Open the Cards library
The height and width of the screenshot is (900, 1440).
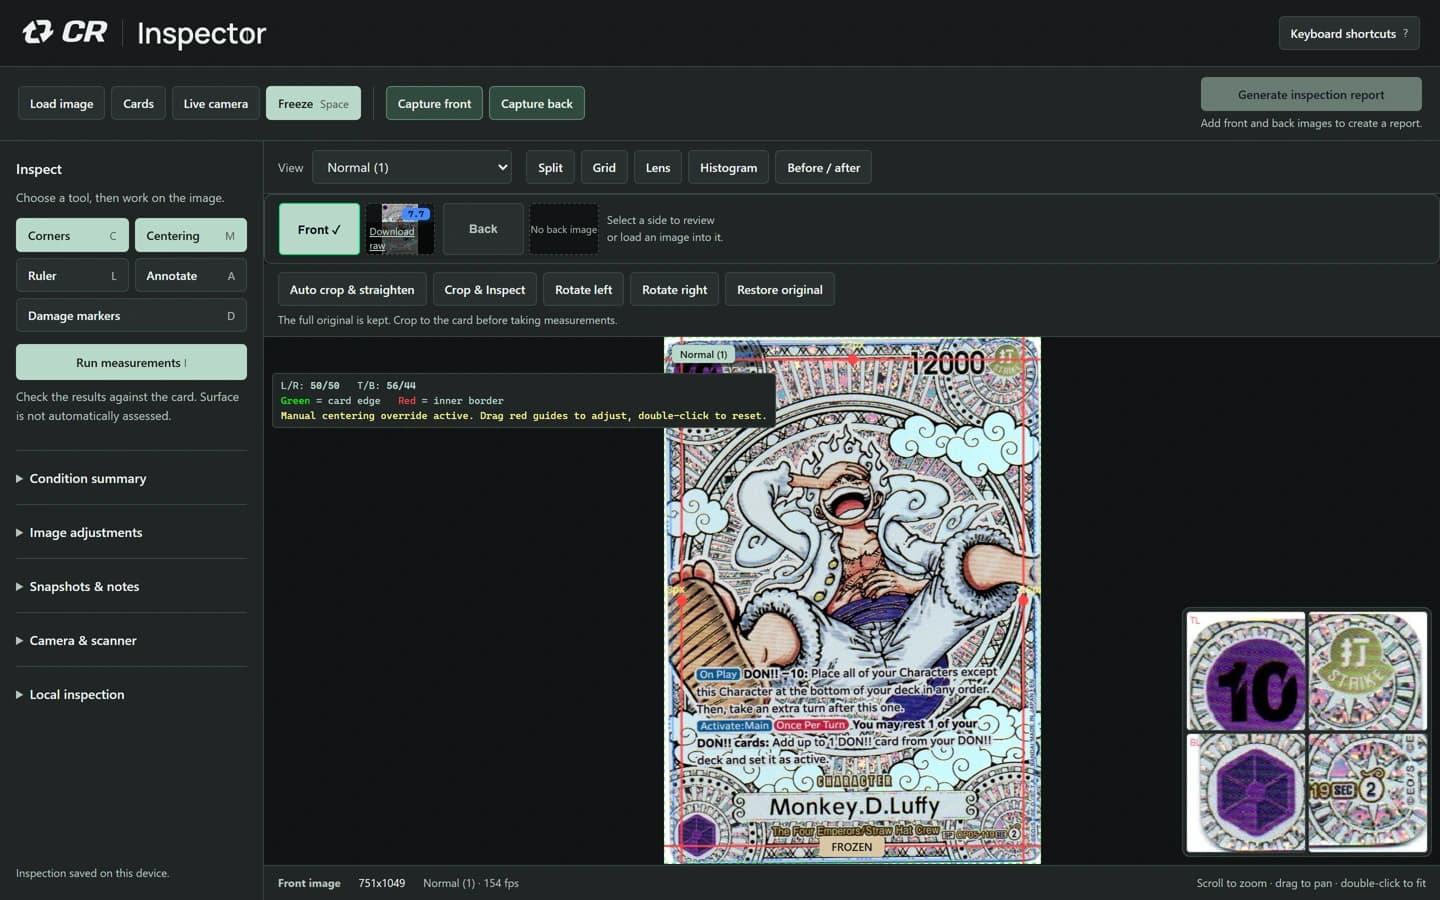tap(138, 103)
